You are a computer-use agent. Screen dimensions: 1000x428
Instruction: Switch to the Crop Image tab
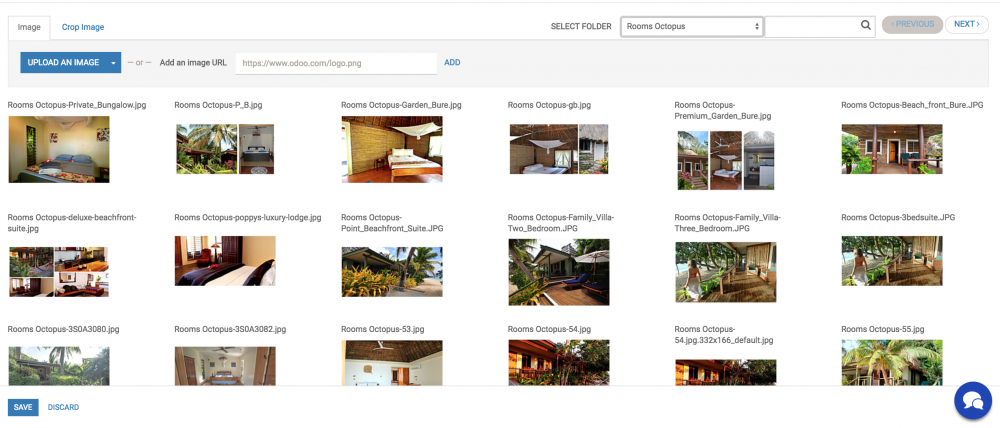click(83, 27)
